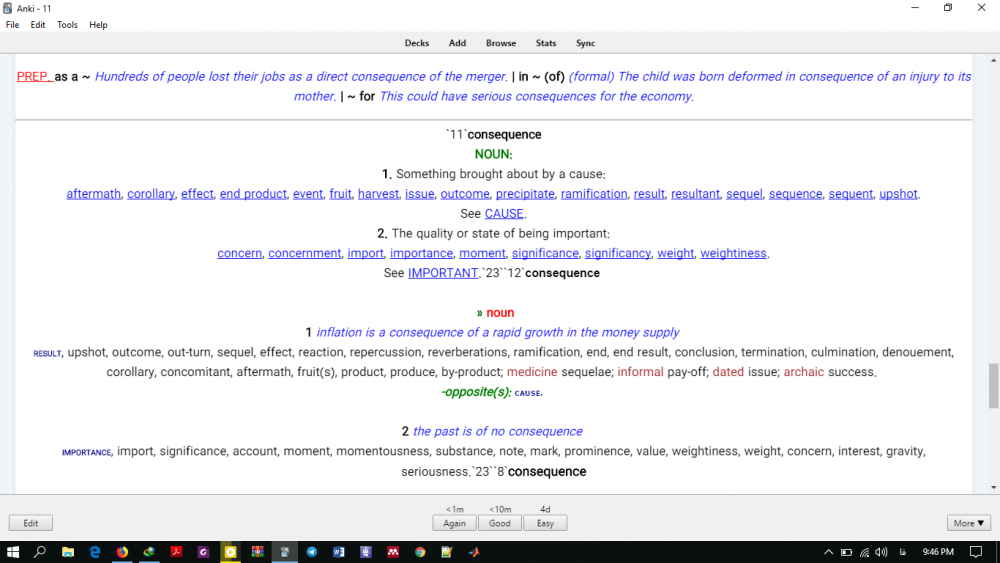Open Stats from the top toolbar
This screenshot has height=563, width=1000.
pos(546,43)
